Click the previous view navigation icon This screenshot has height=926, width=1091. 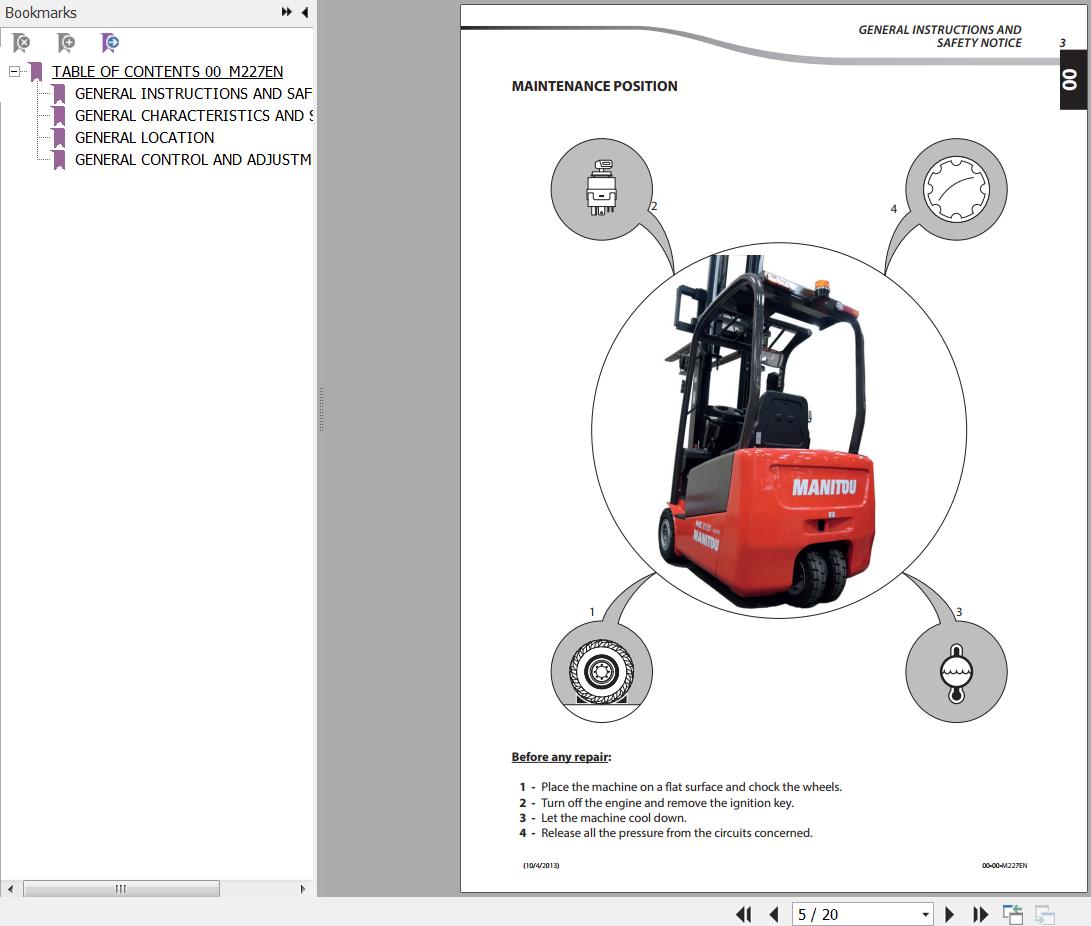(x=1012, y=914)
